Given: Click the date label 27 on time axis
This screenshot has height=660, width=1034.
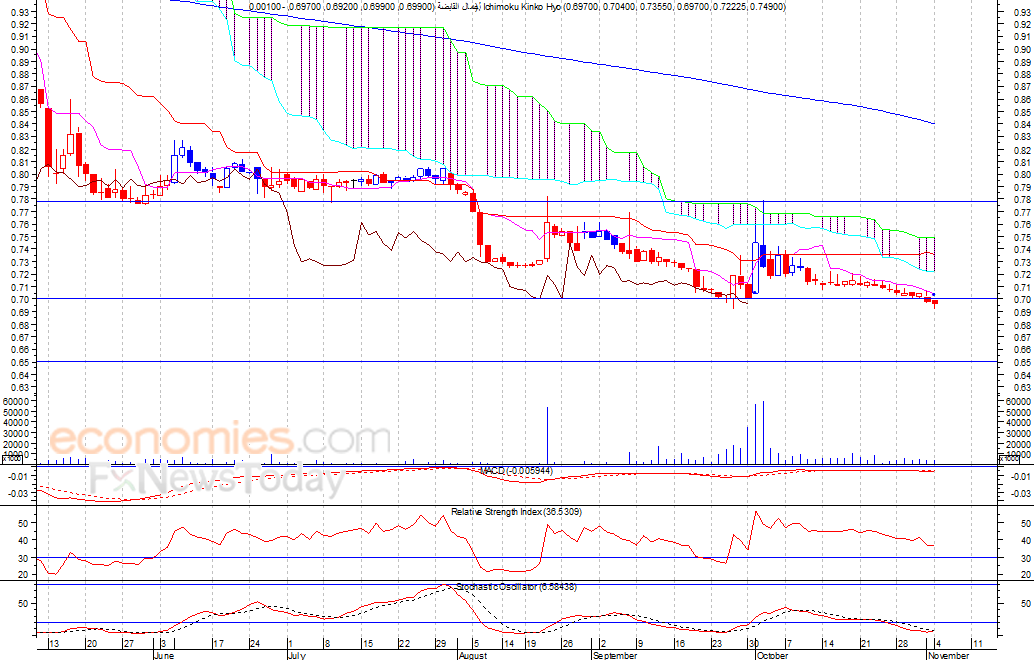Looking at the screenshot, I should coord(129,644).
